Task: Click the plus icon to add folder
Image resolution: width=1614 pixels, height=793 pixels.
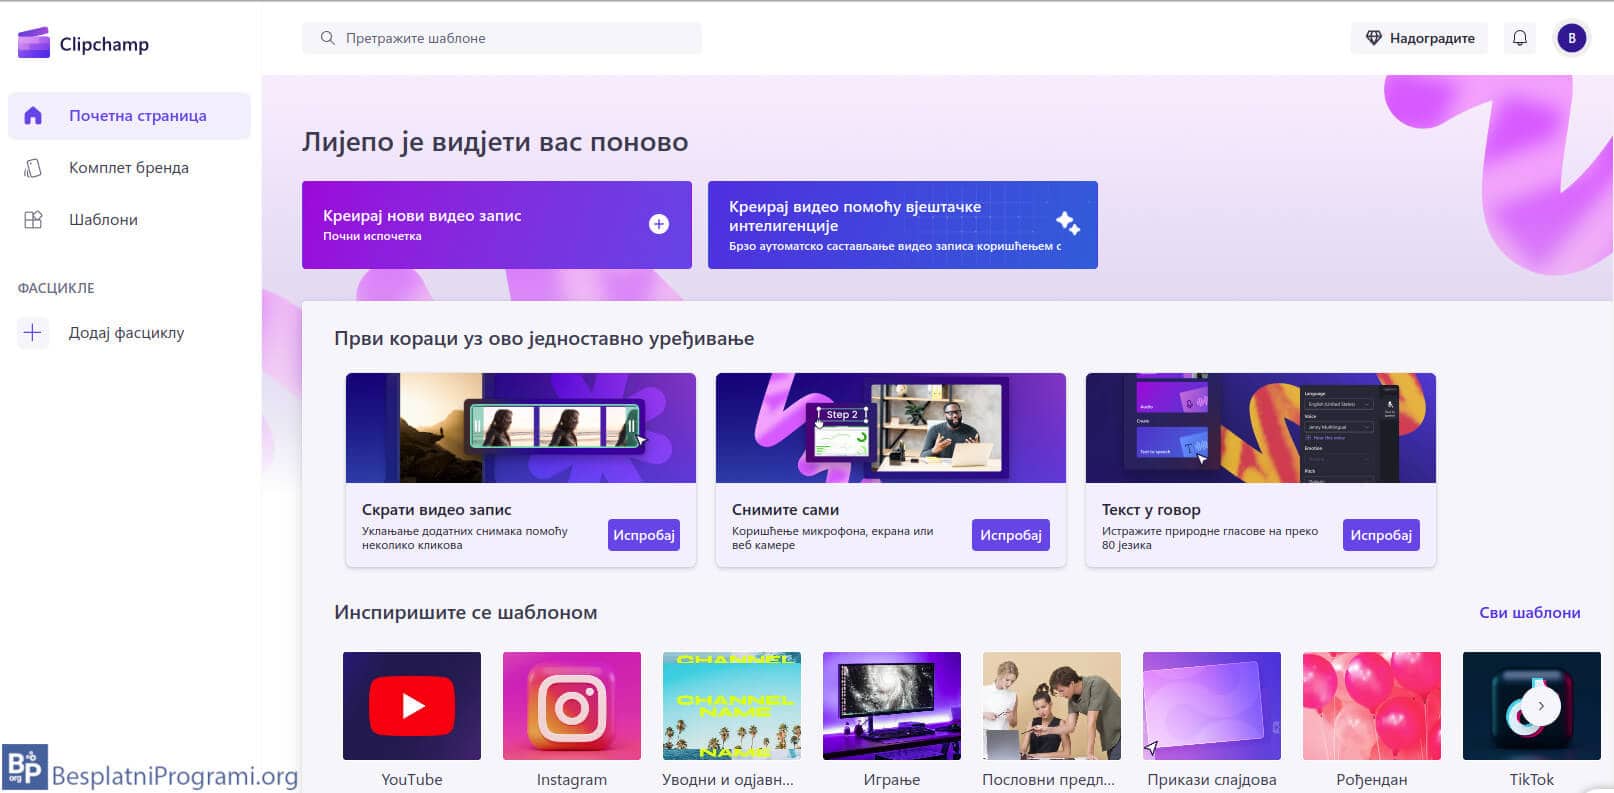Action: pyautogui.click(x=32, y=333)
